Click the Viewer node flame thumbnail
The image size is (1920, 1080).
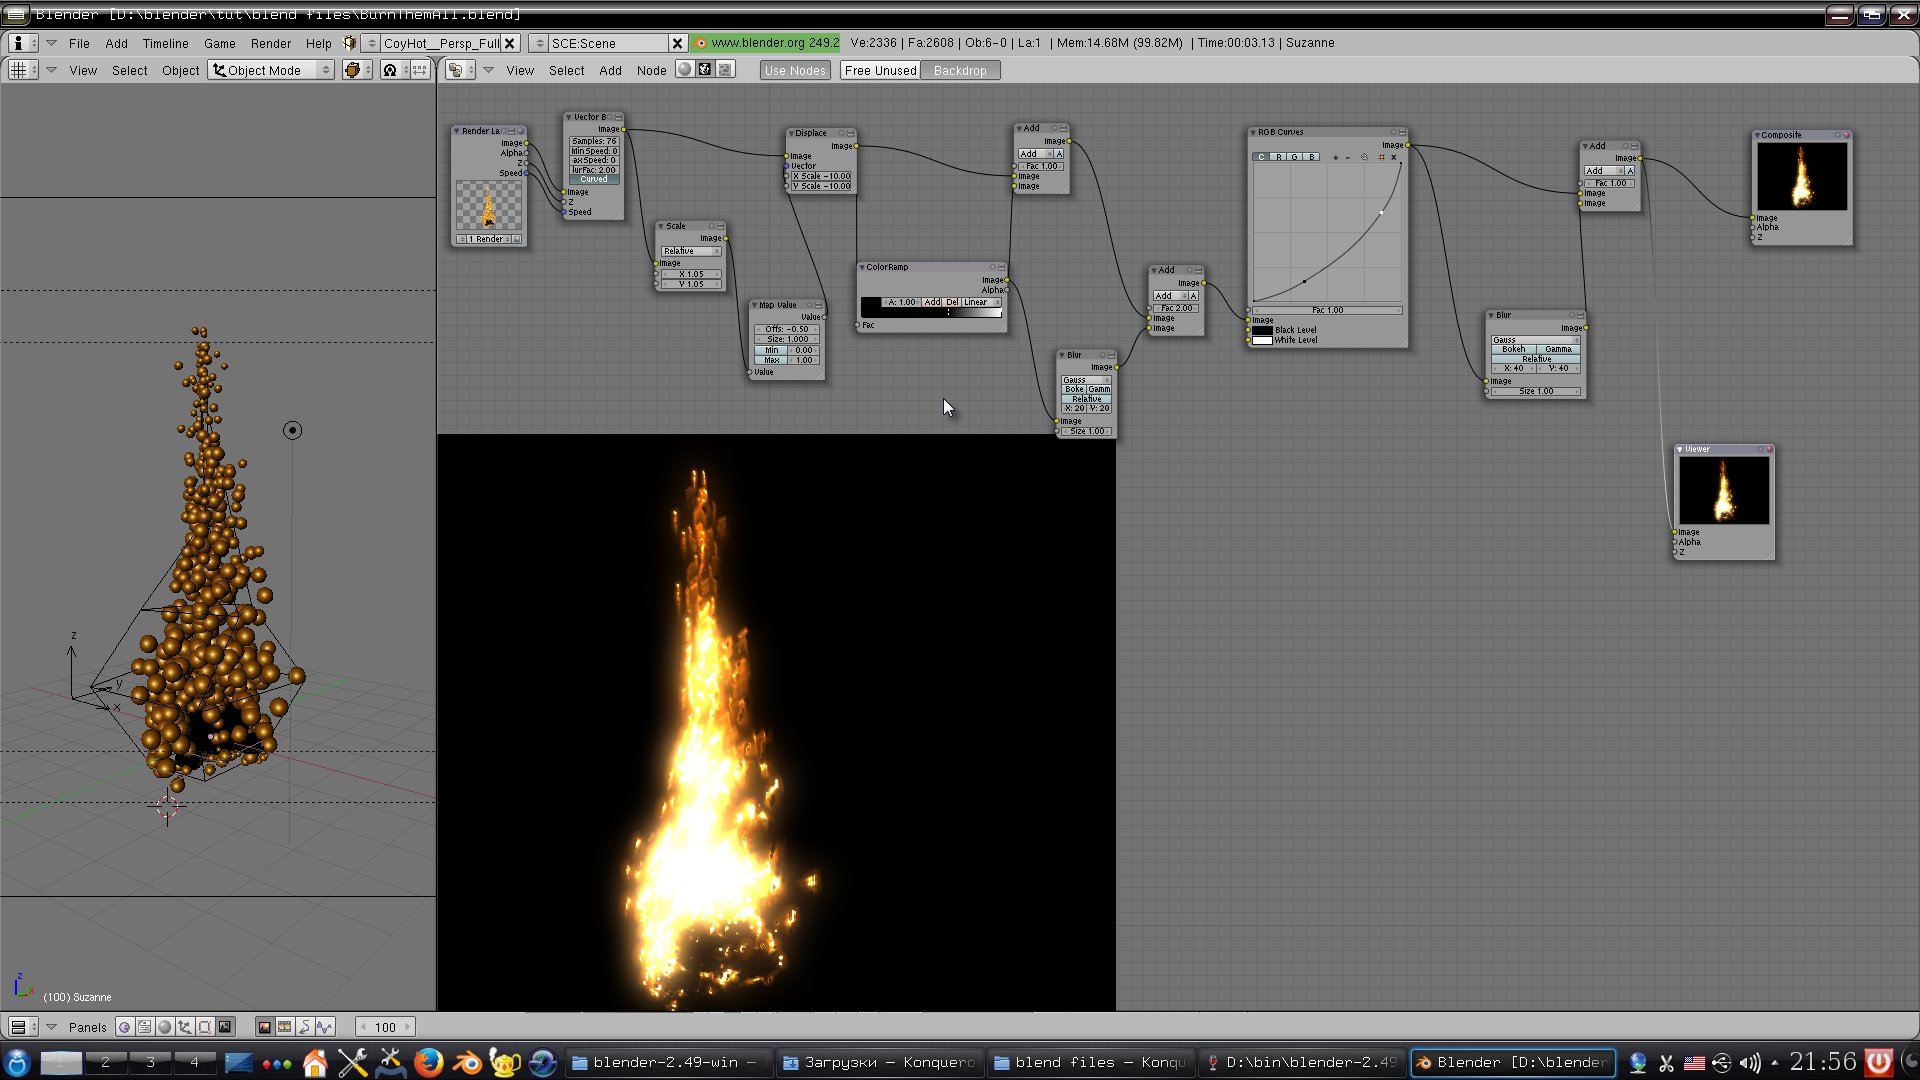pyautogui.click(x=1724, y=491)
